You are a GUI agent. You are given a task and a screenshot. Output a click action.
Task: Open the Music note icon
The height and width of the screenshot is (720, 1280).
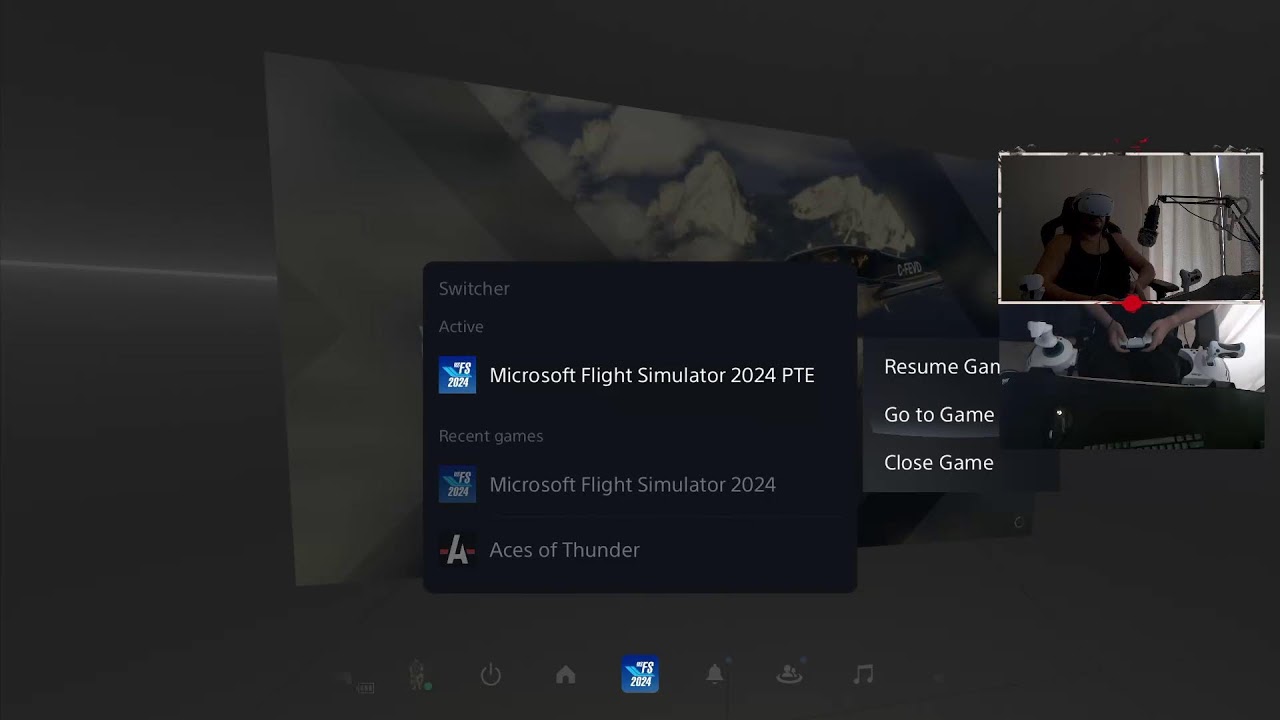863,675
